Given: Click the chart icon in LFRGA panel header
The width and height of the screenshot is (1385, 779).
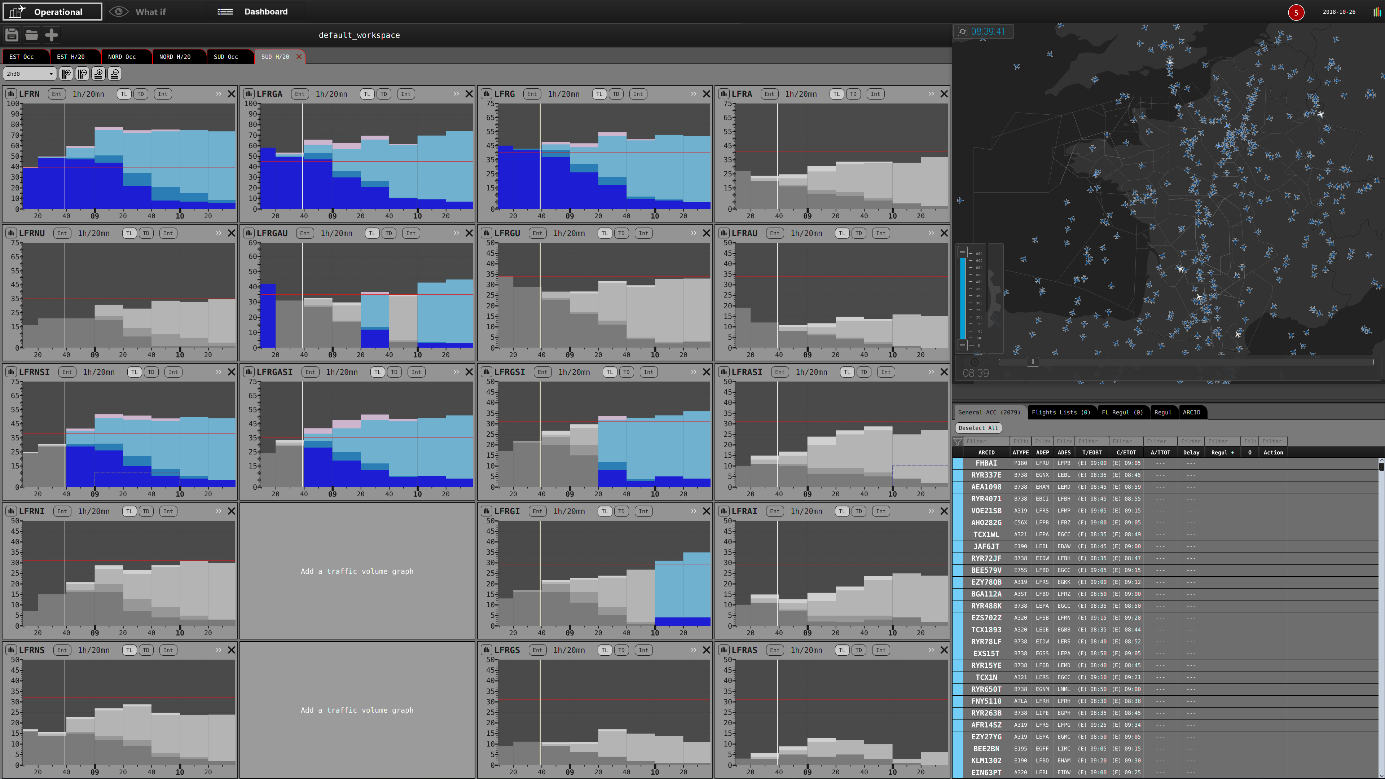Looking at the screenshot, I should click(x=249, y=94).
